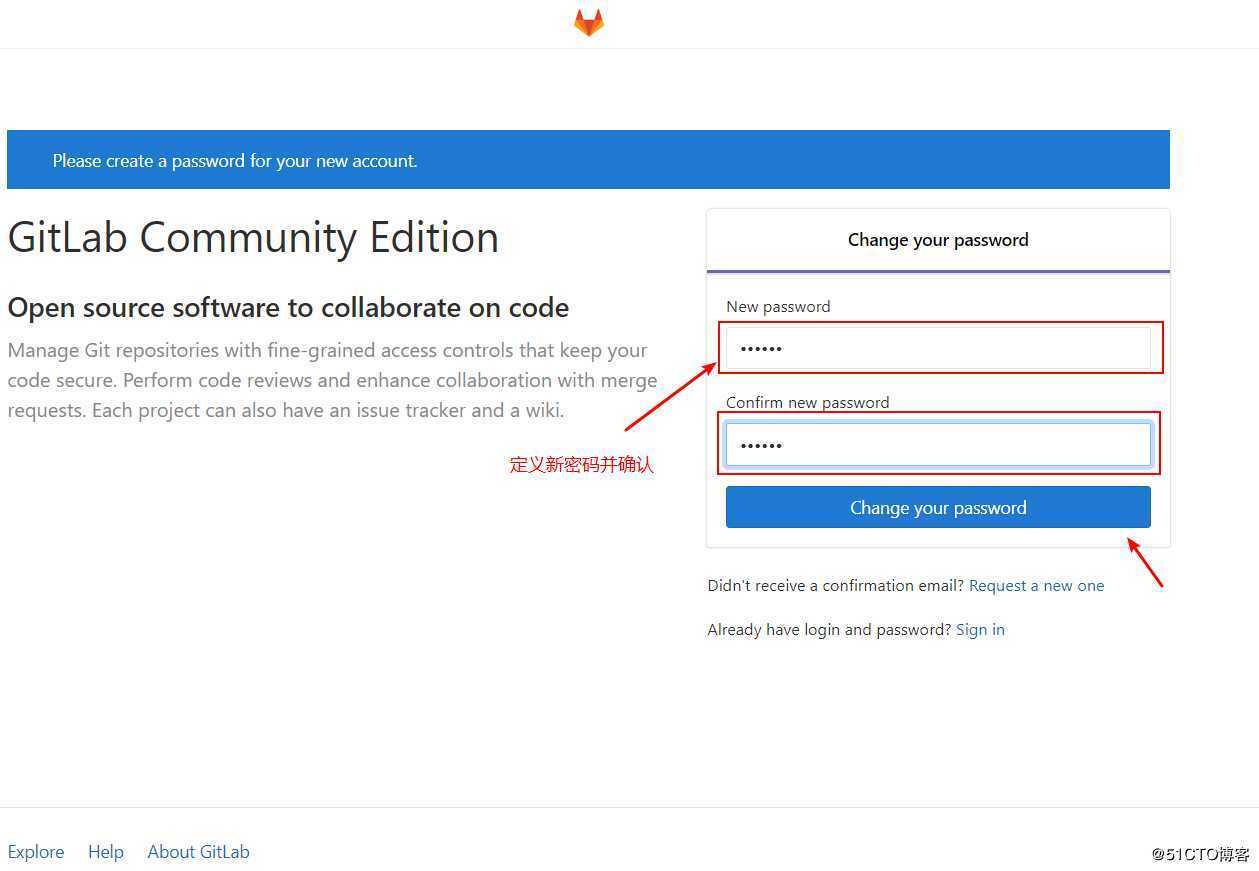1259x871 pixels.
Task: Click the 'New password' field label
Action: click(778, 307)
